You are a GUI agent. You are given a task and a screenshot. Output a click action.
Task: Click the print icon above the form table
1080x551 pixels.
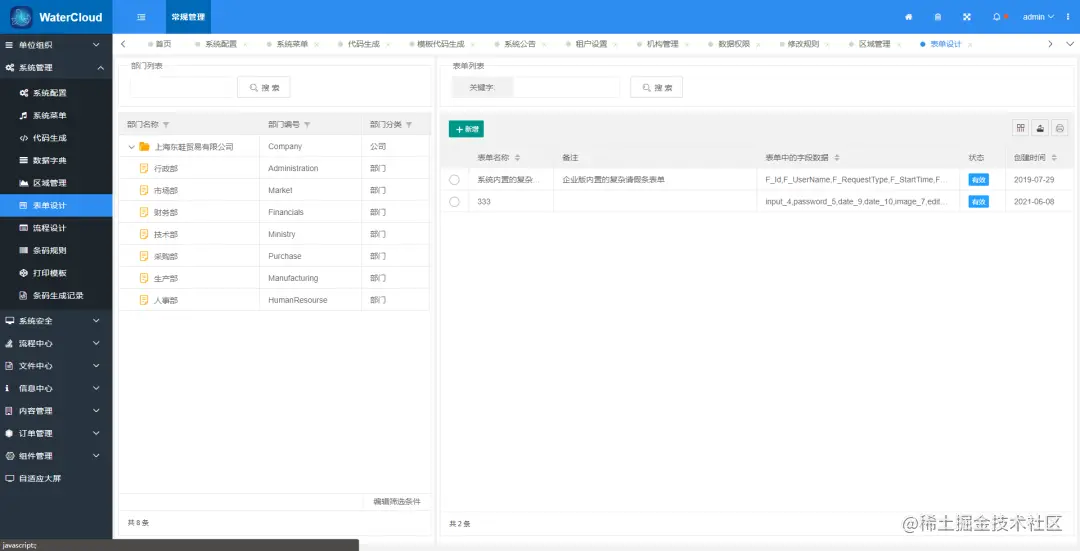[x=1059, y=128]
